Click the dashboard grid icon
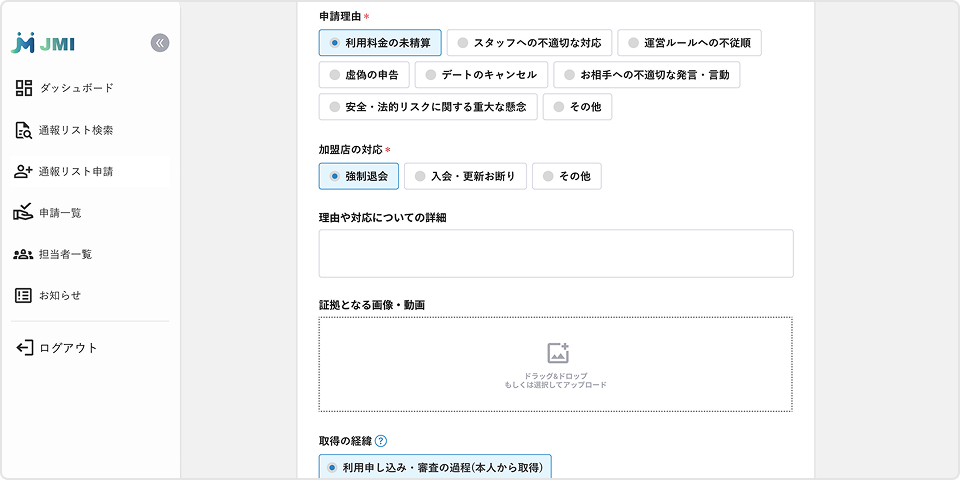The height and width of the screenshot is (480, 960). 24,88
